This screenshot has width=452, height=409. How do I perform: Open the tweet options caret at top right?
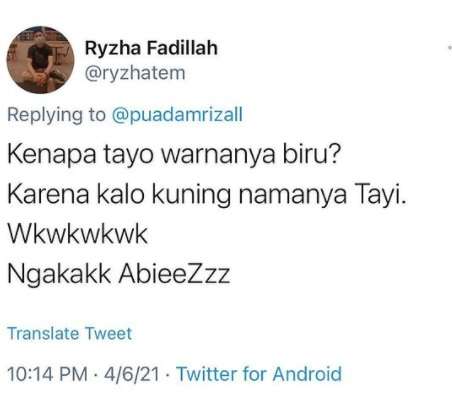450,48
